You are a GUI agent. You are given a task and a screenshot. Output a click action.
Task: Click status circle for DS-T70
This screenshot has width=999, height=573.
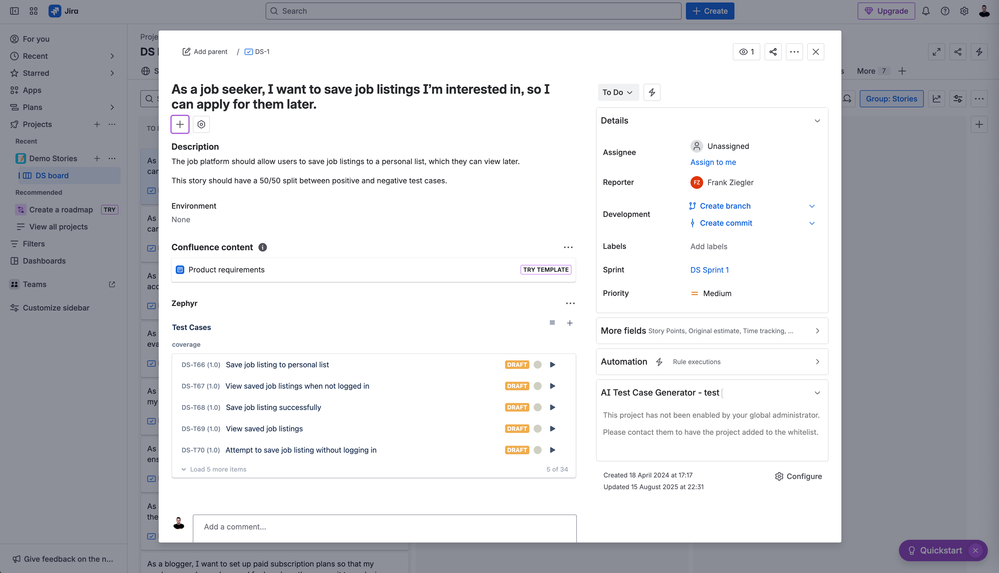click(x=537, y=450)
